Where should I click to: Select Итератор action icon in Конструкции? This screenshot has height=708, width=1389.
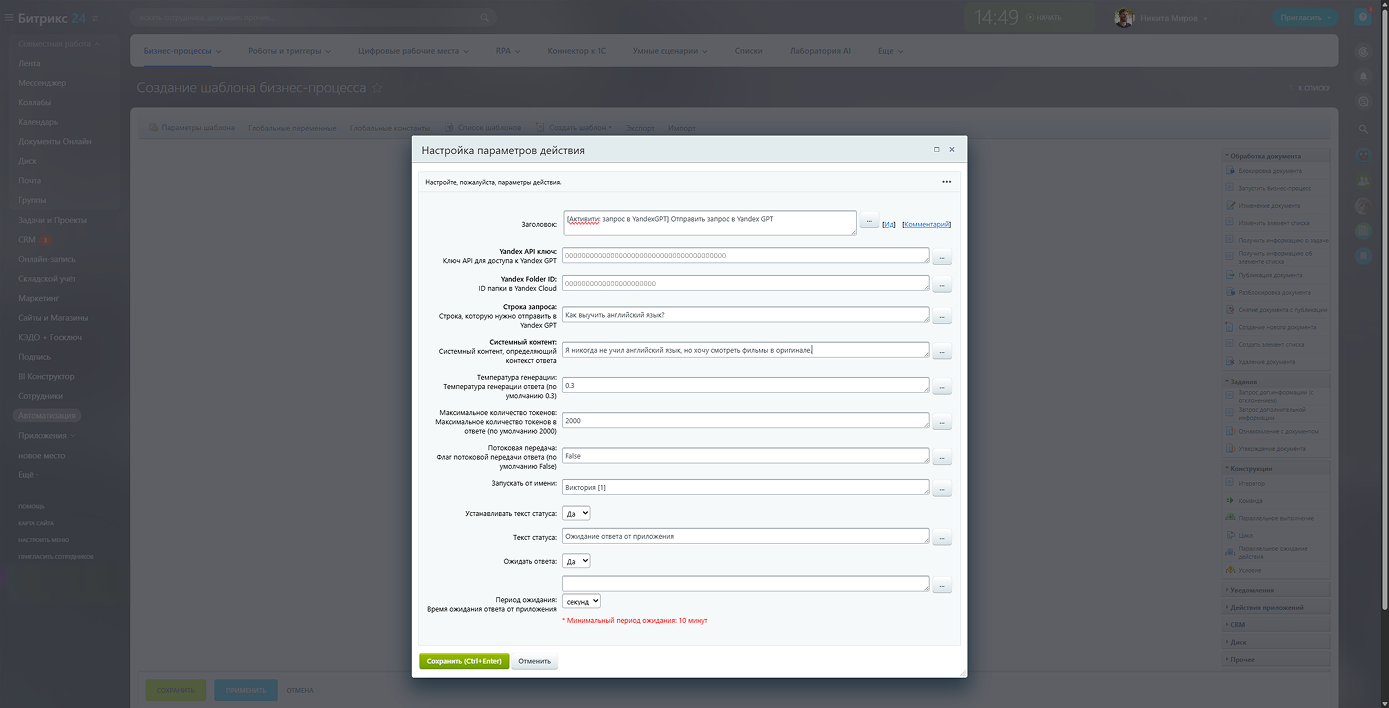(1232, 484)
